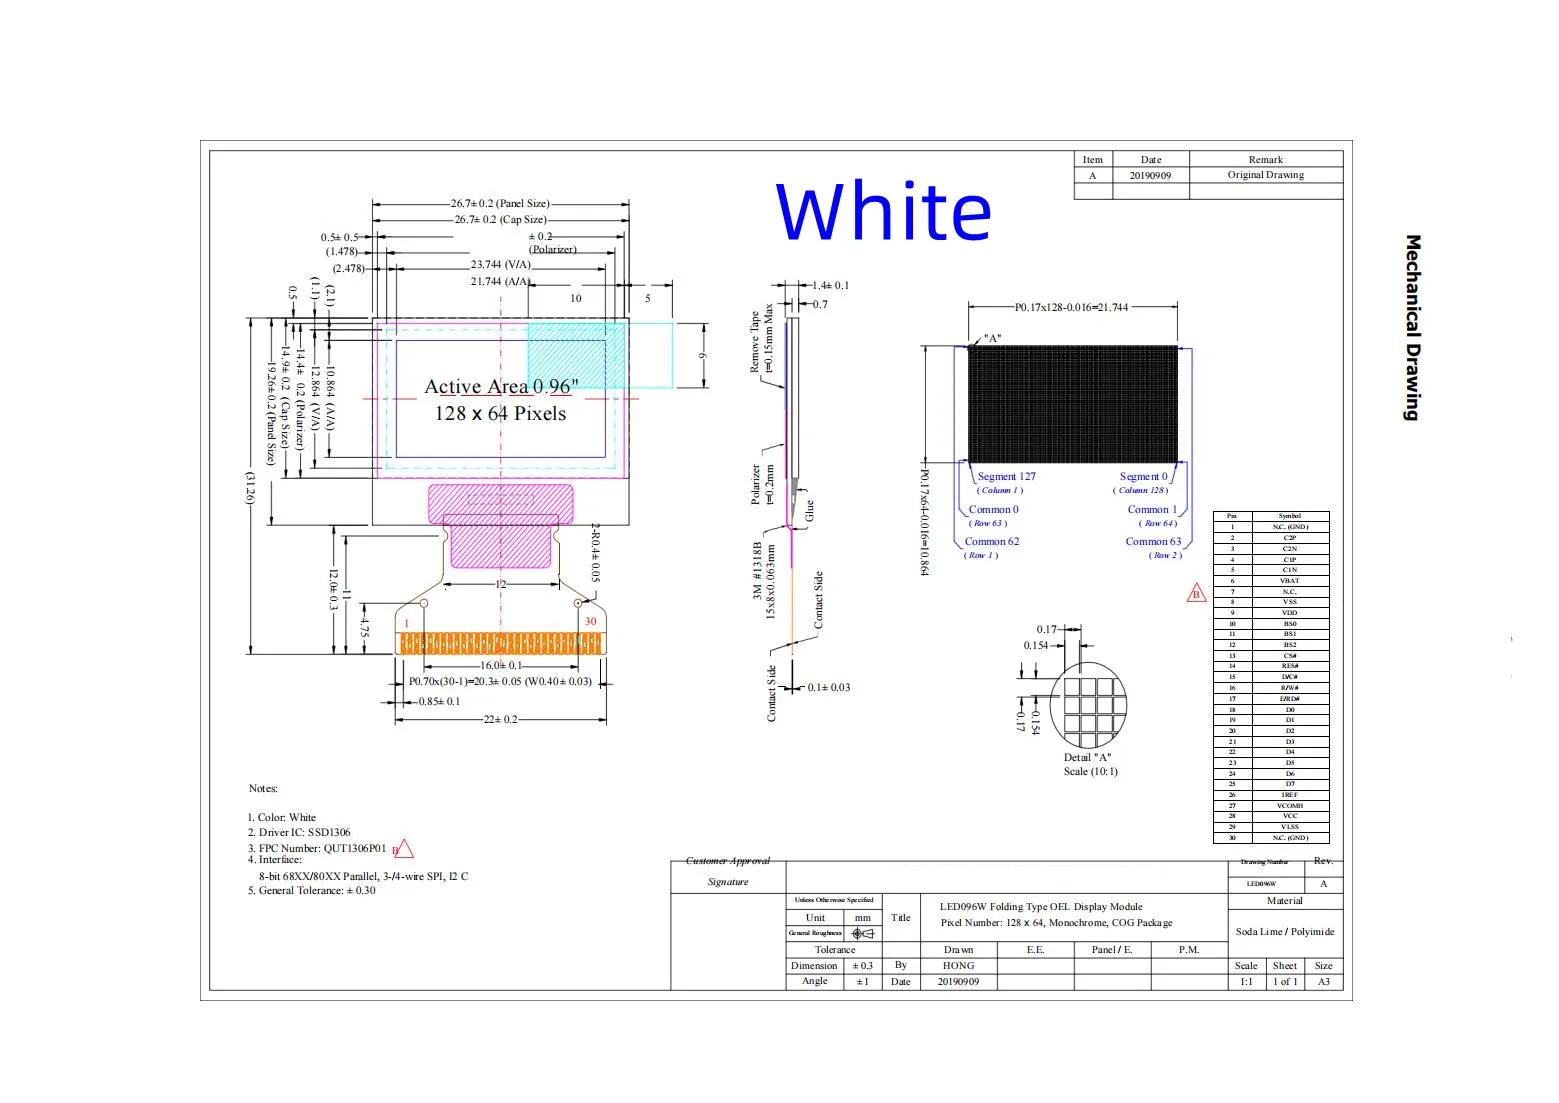Click the "Signature" label

coord(728,881)
